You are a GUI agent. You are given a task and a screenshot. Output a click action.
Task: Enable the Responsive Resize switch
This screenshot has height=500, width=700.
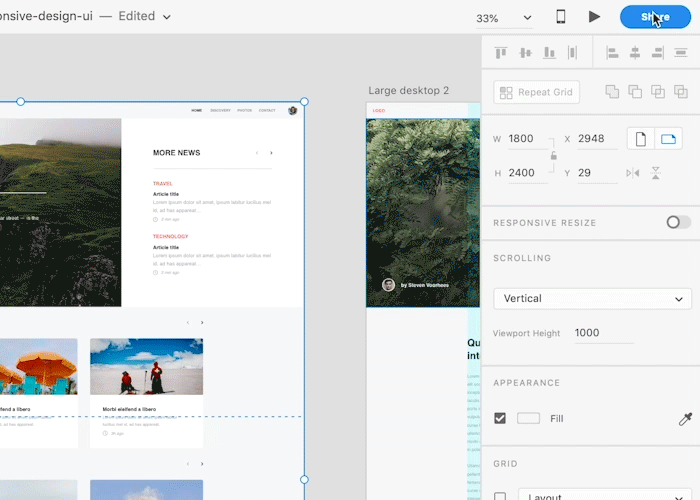(x=678, y=222)
